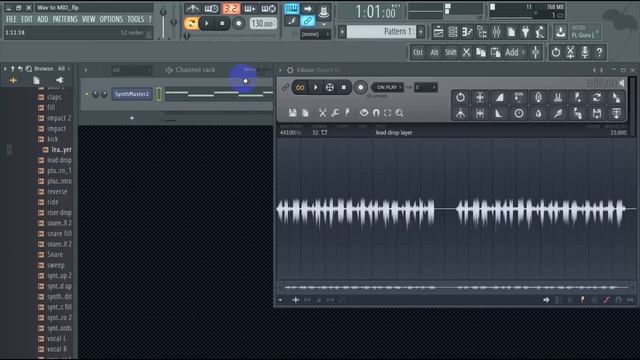
Task: Toggle typing keyboard to piano button
Action: pos(291,9)
